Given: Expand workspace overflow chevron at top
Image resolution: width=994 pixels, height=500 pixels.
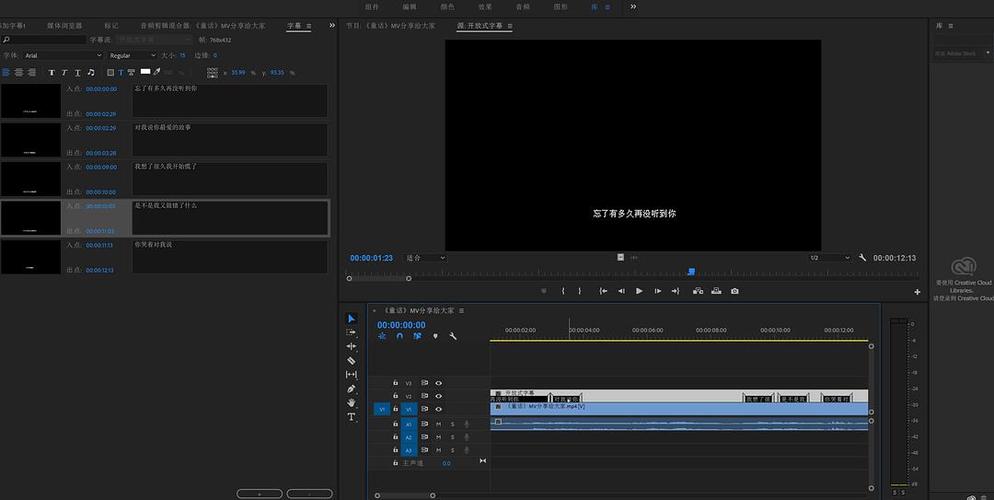Looking at the screenshot, I should (633, 6).
